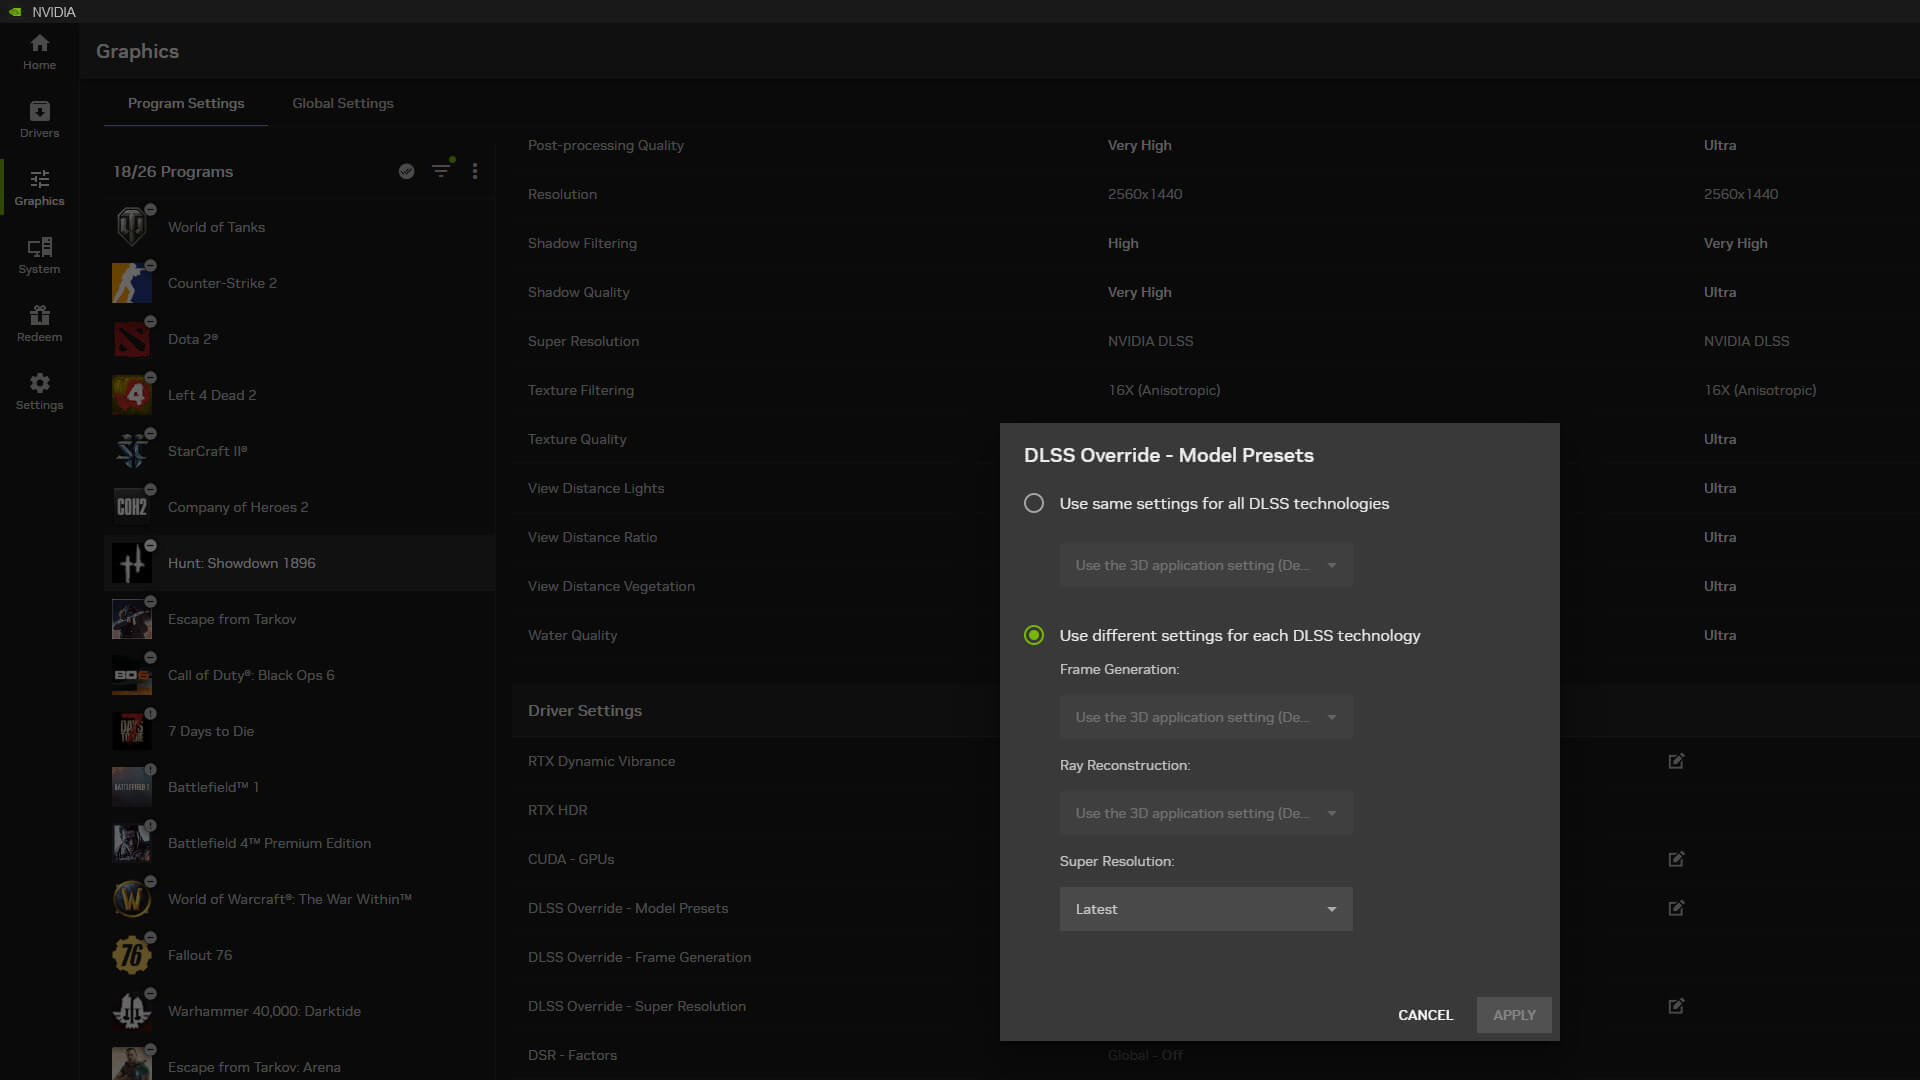Select Use same settings for all DLSS technologies
1920x1080 pixels.
click(1034, 503)
